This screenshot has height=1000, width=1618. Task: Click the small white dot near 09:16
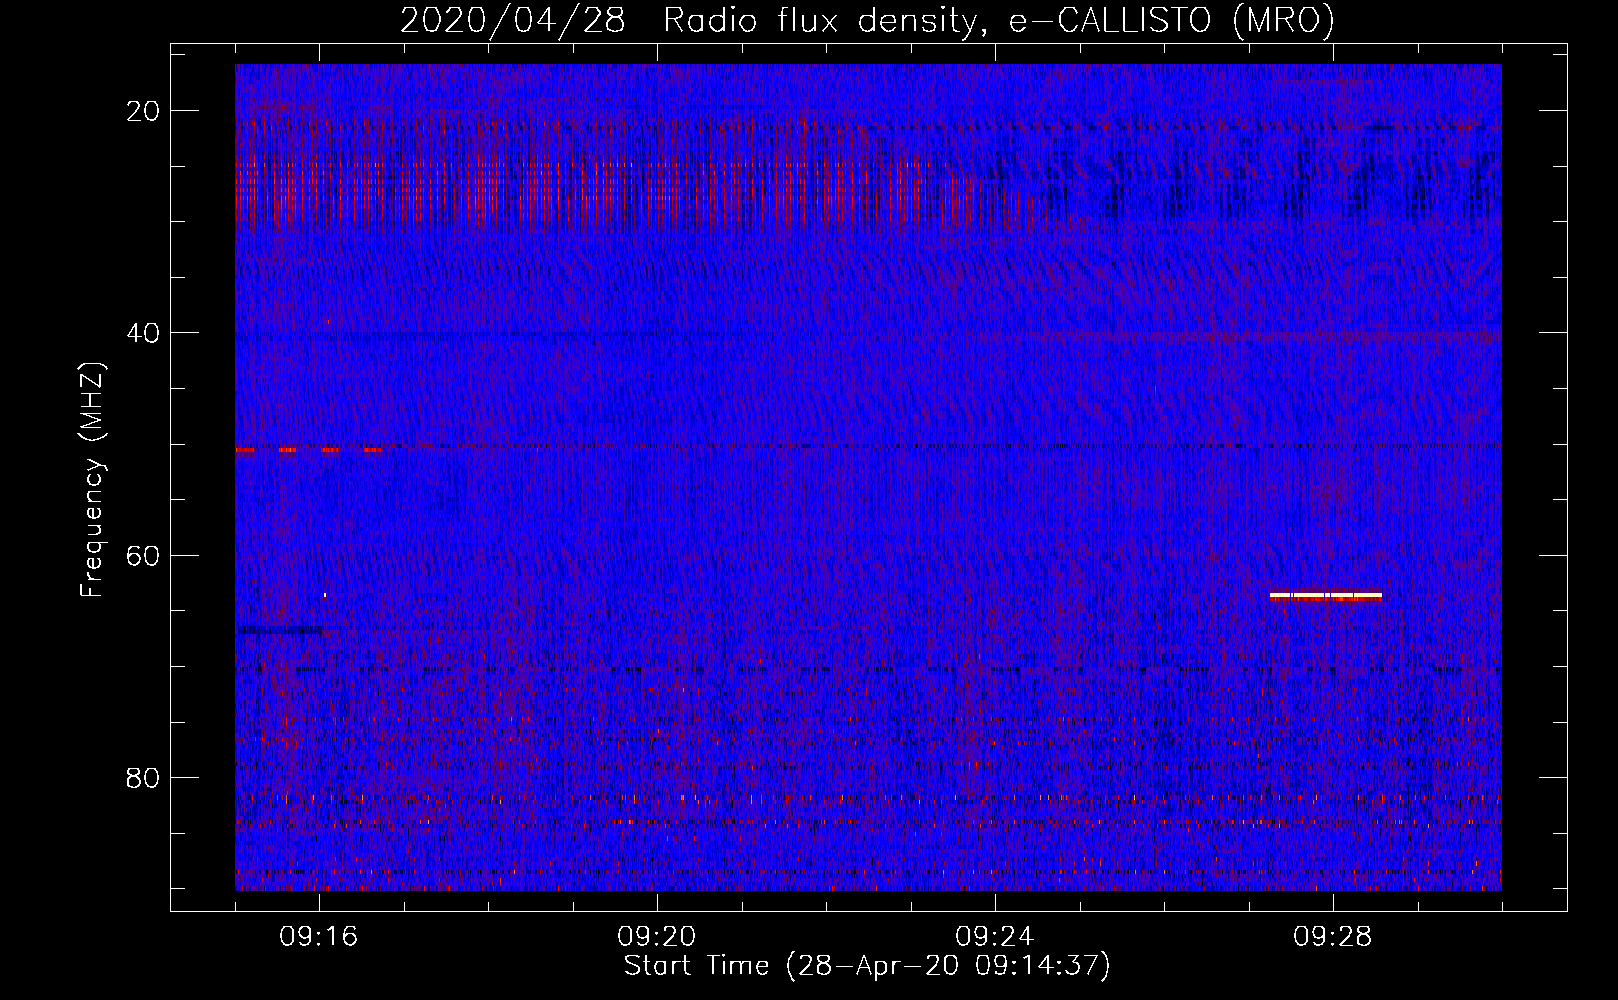(x=325, y=595)
